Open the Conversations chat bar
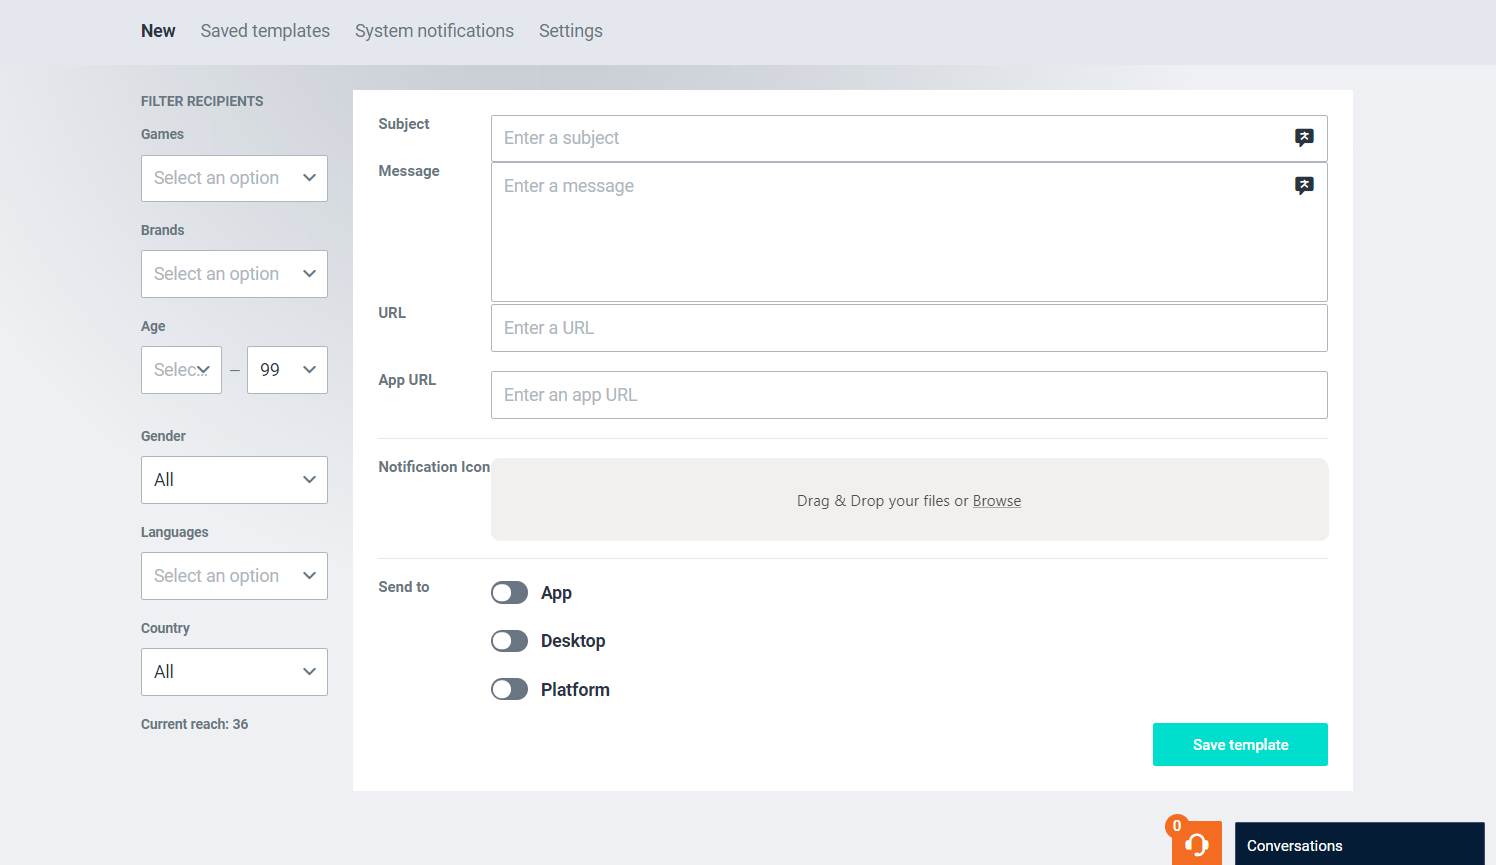 [1358, 845]
